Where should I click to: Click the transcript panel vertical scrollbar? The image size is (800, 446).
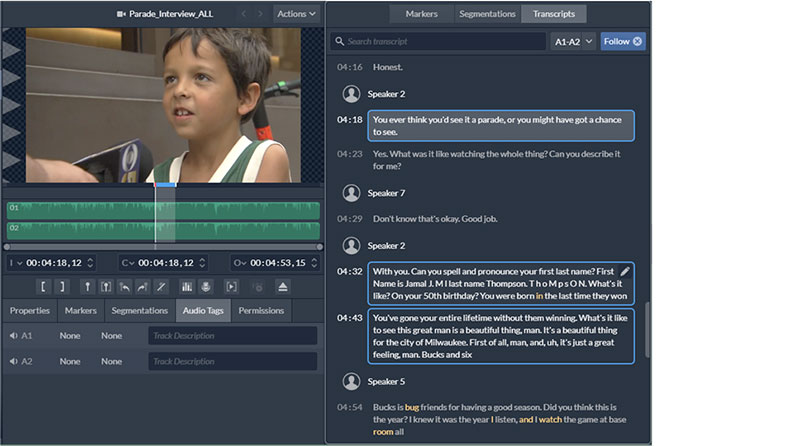647,330
